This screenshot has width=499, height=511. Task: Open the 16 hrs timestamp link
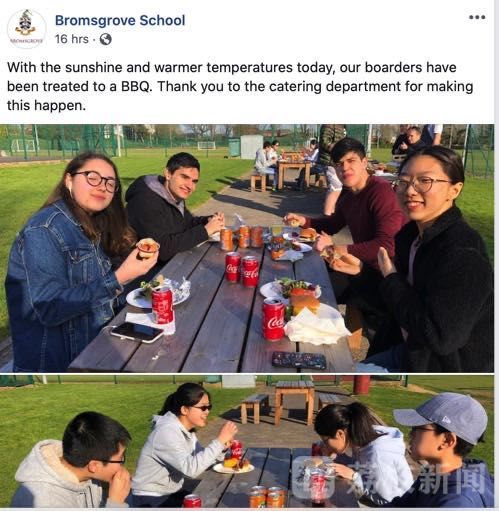point(72,39)
